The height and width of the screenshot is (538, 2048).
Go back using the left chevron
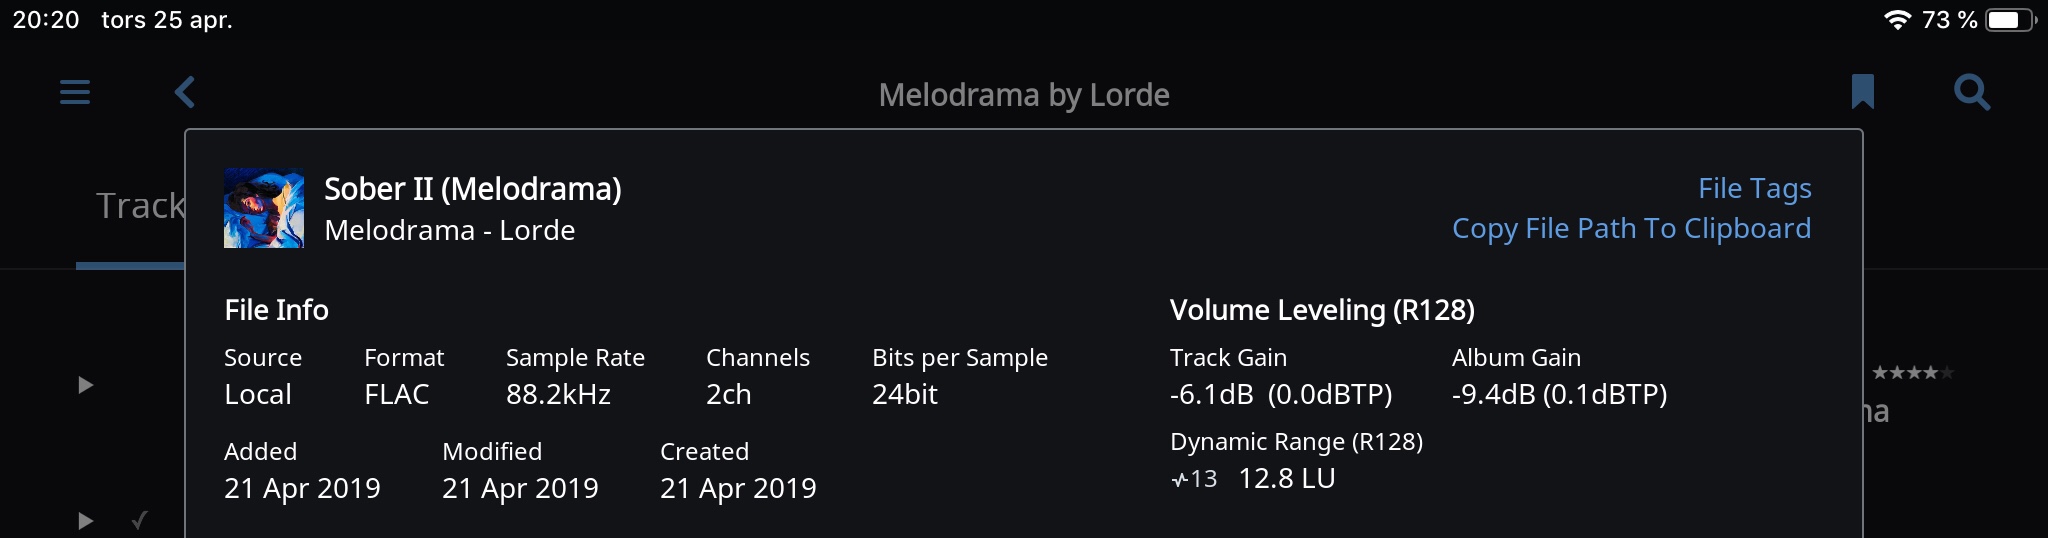coord(185,93)
